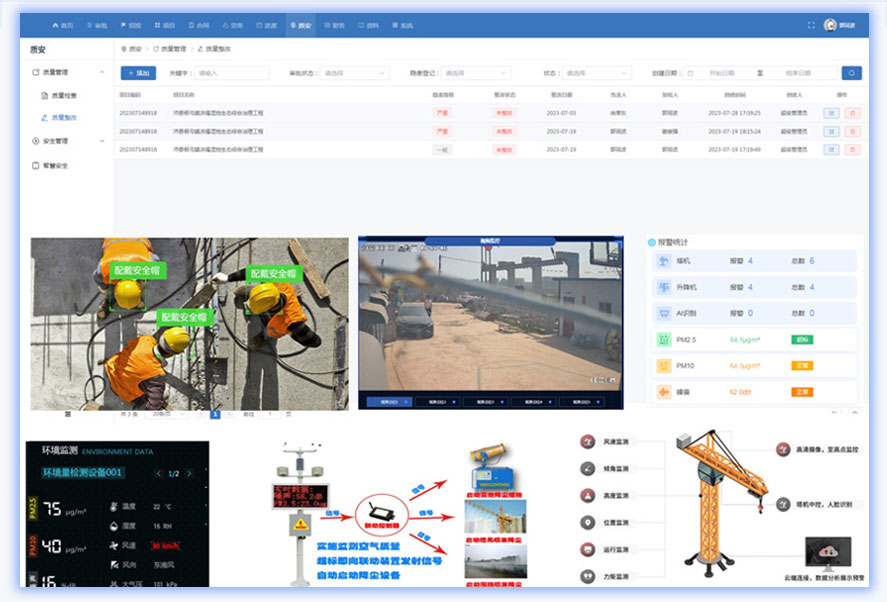
Task: Edit the row created 2023-07-19 18:15:24
Action: [831, 131]
